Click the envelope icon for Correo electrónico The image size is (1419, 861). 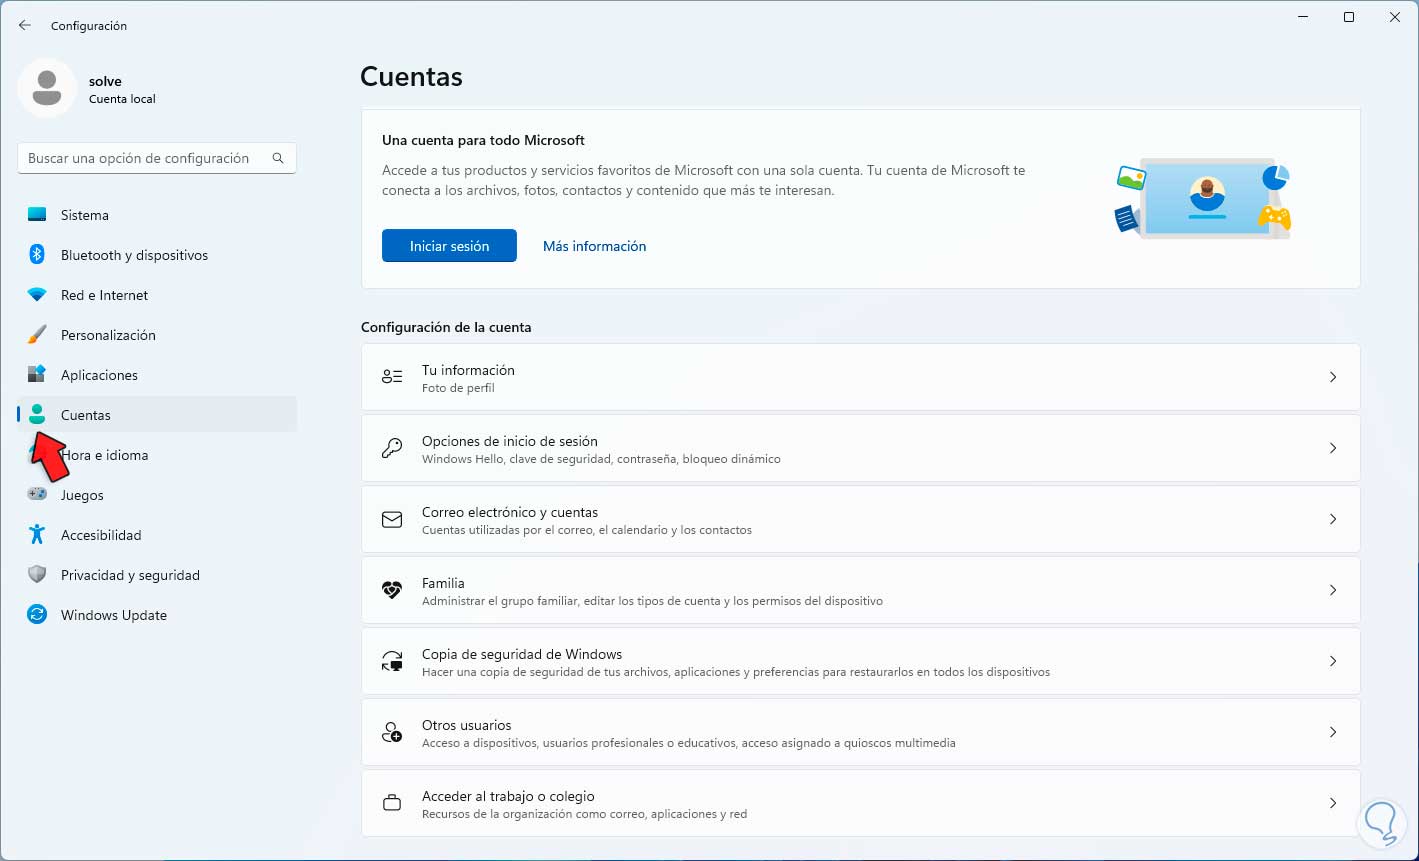pos(392,519)
